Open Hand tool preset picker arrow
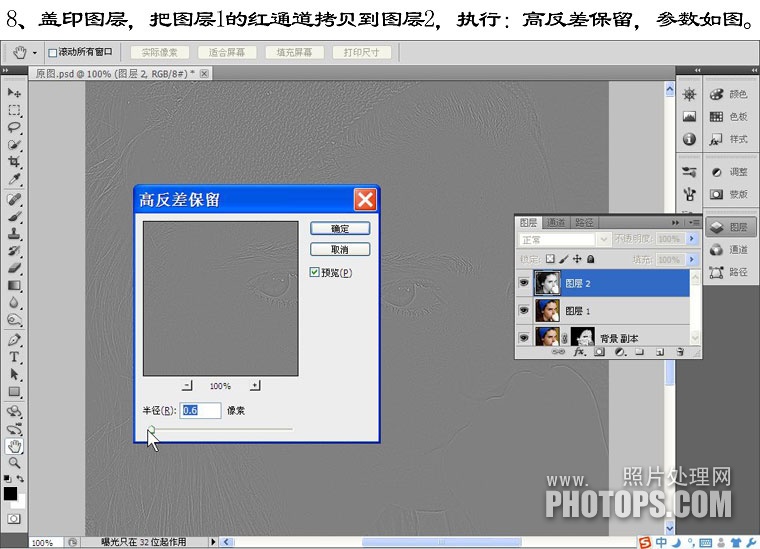The width and height of the screenshot is (760, 549). point(34,52)
